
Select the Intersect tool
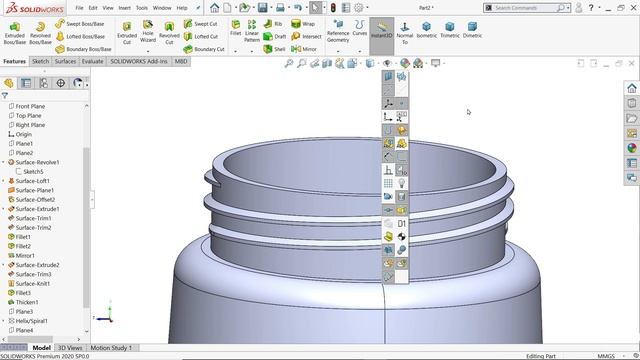pyautogui.click(x=307, y=37)
